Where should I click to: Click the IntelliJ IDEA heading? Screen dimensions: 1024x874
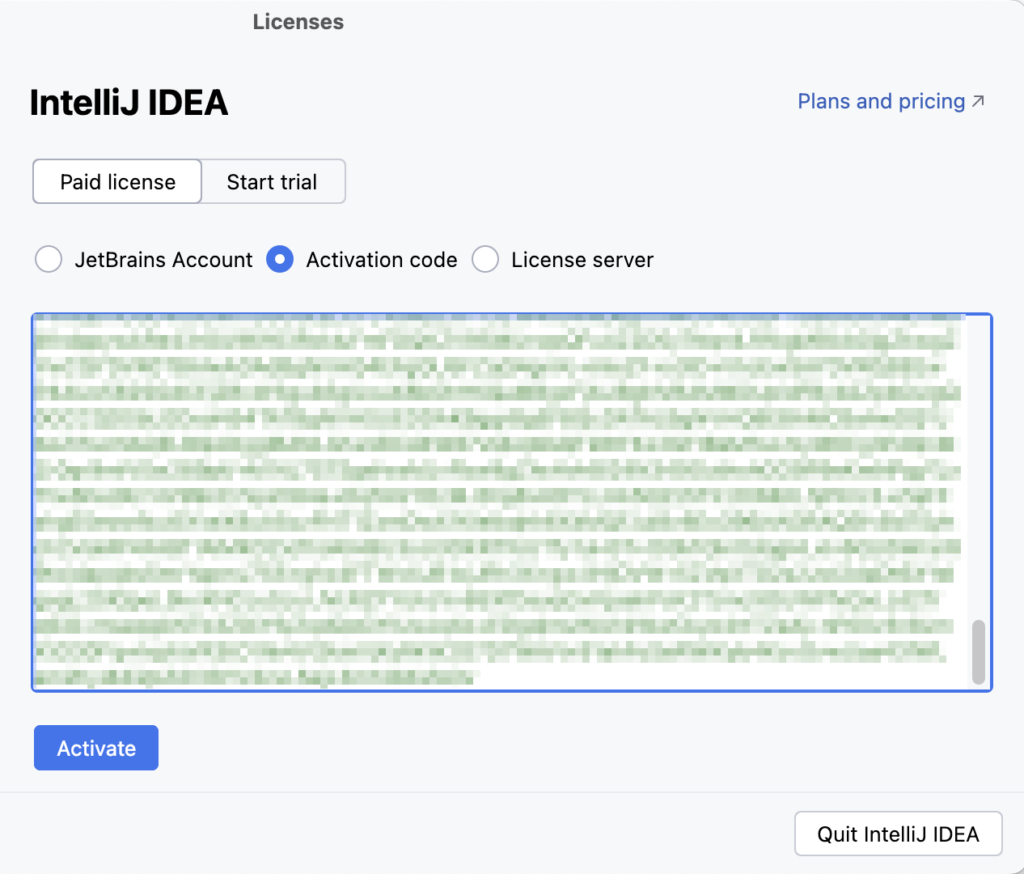point(129,103)
